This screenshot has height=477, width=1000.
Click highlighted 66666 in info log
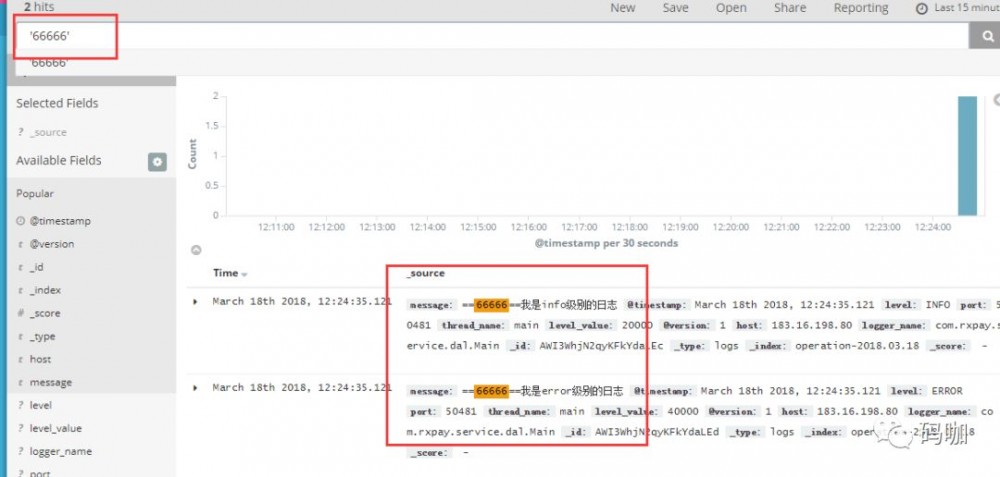(492, 305)
